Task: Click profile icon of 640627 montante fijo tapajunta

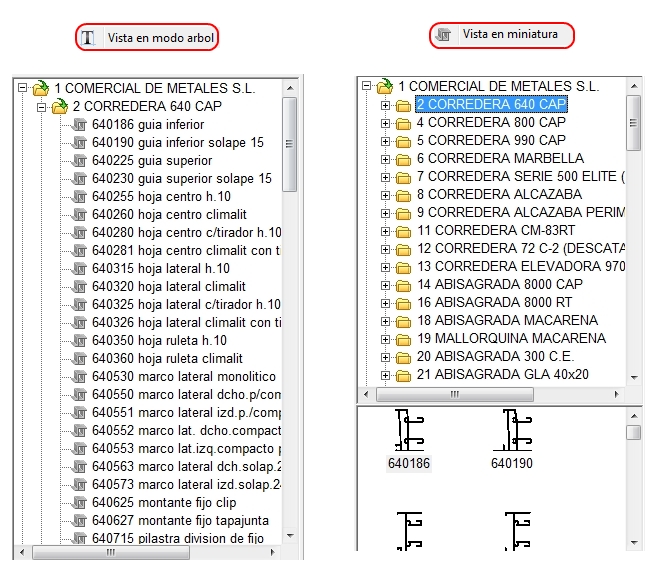Action: coord(79,521)
